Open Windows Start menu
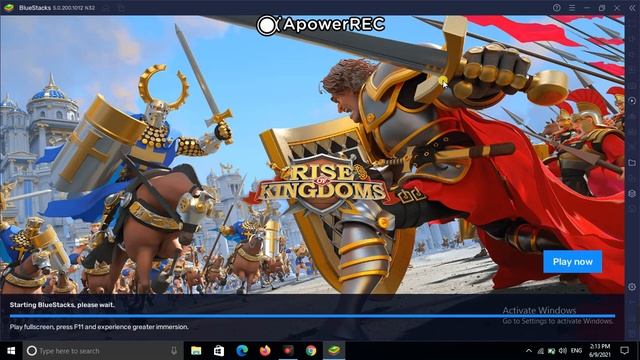This screenshot has height=360, width=640. [x=11, y=351]
